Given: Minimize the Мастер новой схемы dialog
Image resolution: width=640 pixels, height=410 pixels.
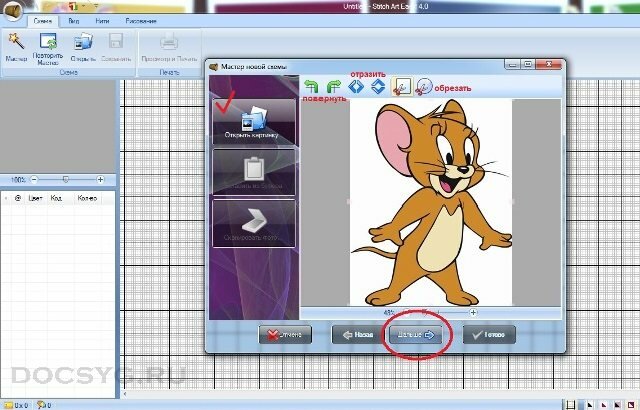Looking at the screenshot, I should pos(512,64).
